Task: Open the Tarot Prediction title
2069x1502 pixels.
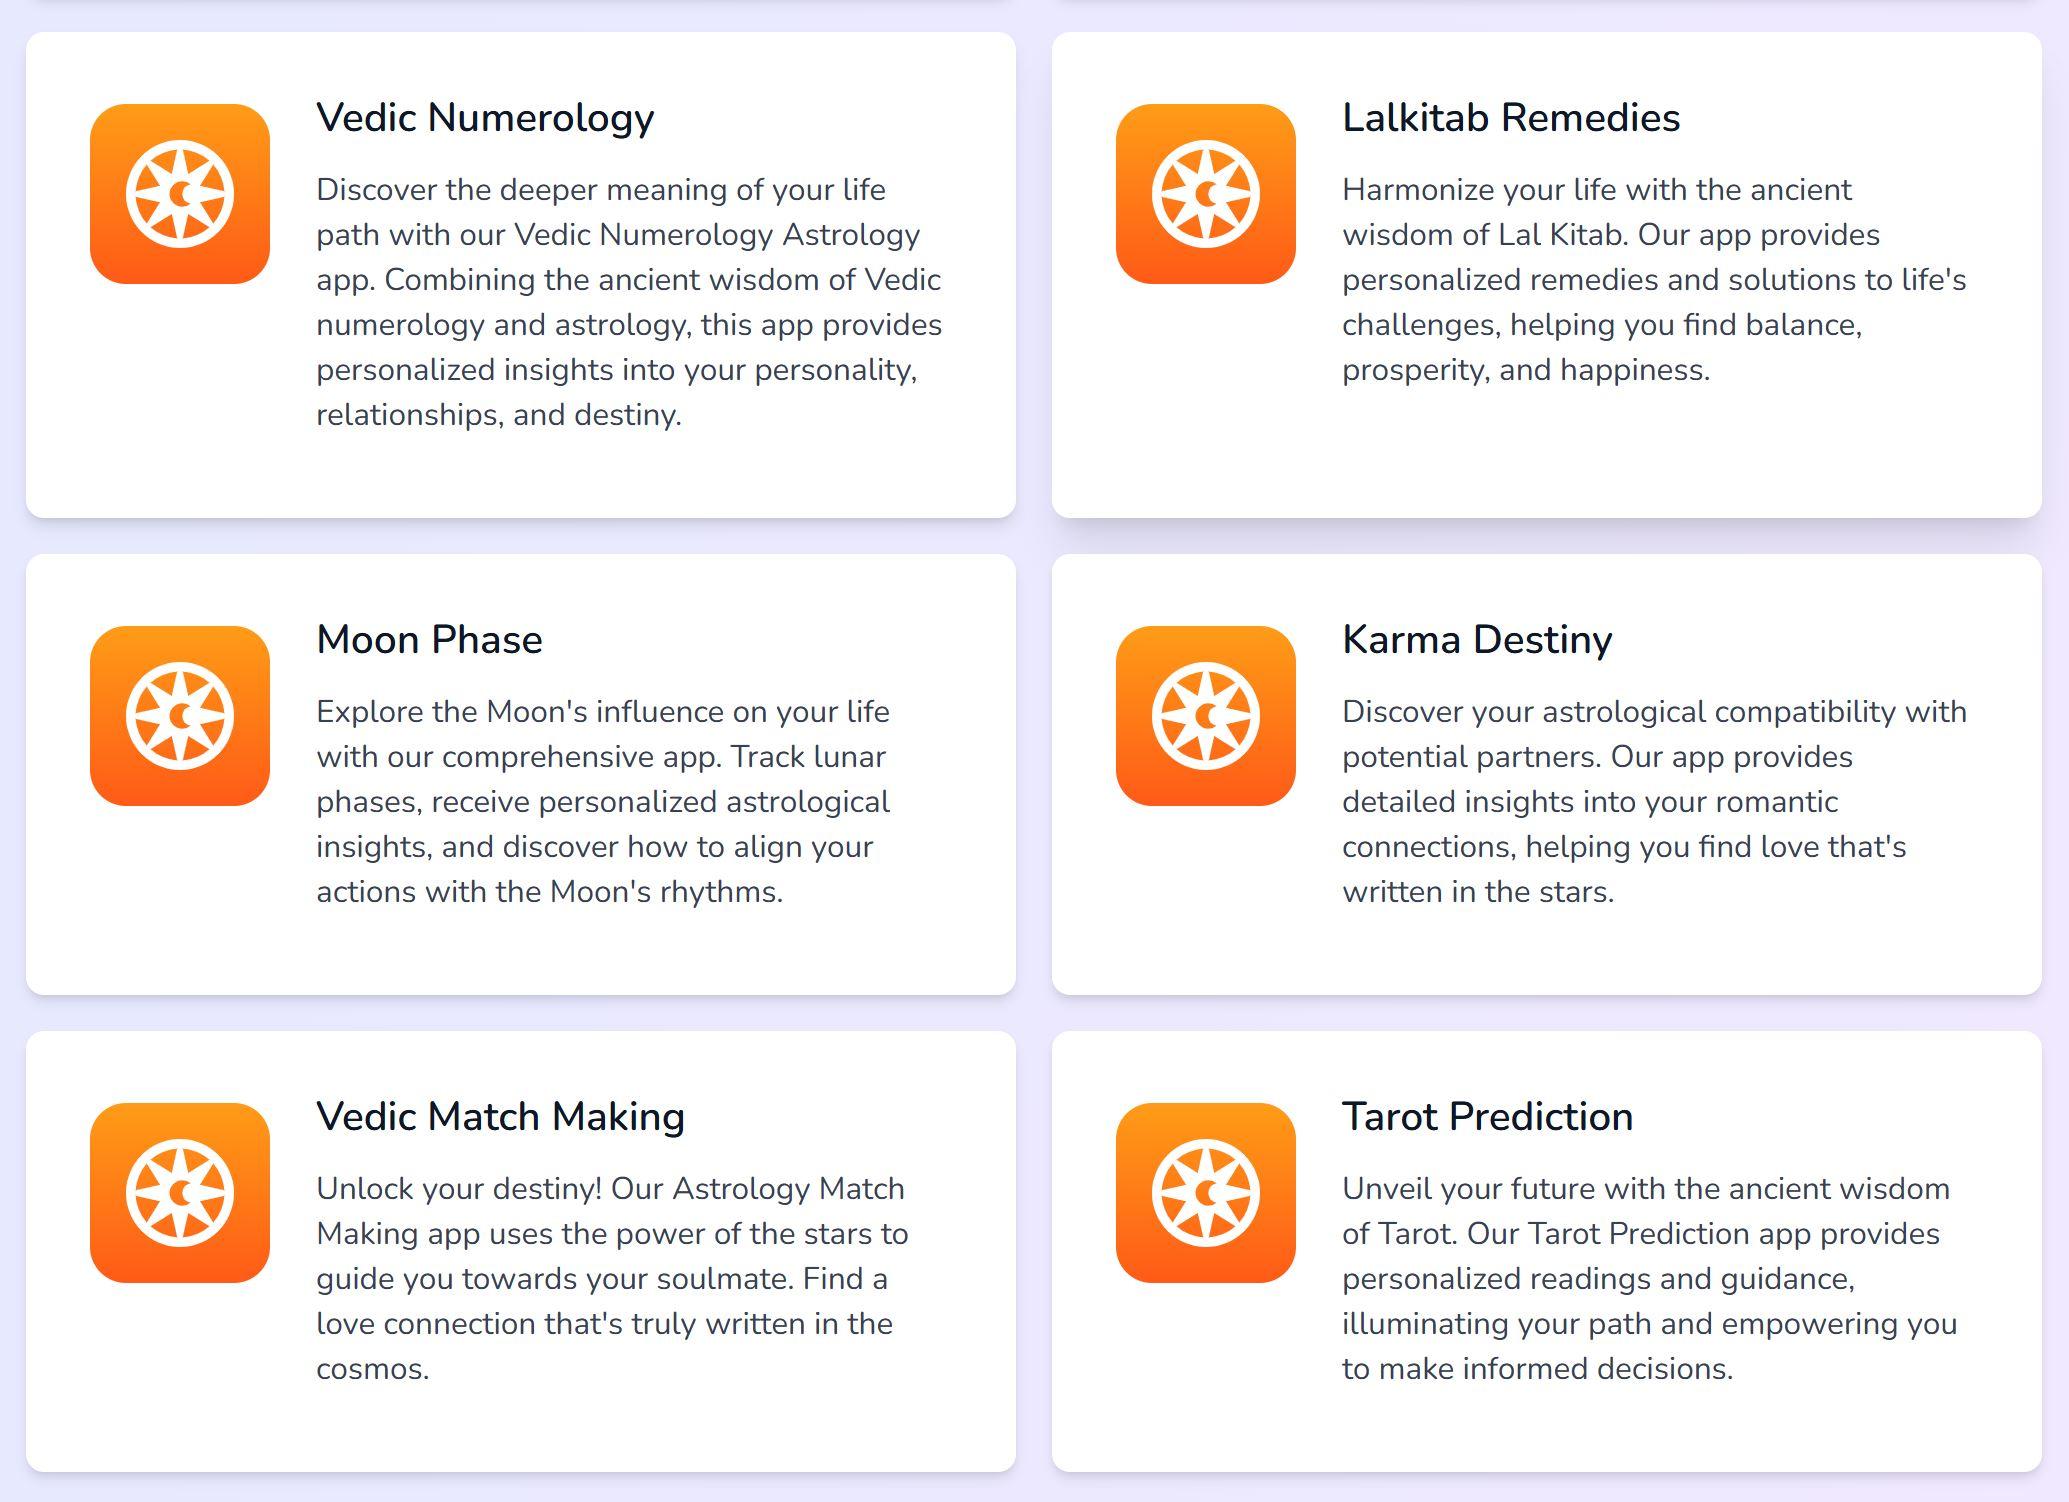Action: coord(1487,1117)
